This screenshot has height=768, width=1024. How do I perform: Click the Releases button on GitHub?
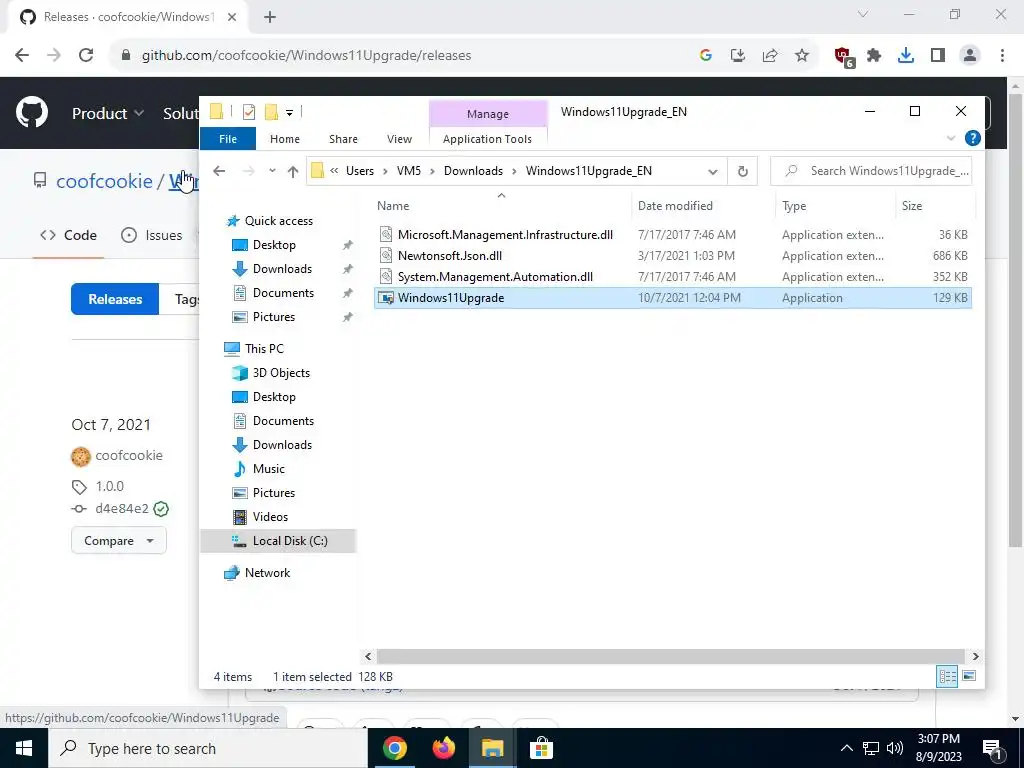[115, 299]
